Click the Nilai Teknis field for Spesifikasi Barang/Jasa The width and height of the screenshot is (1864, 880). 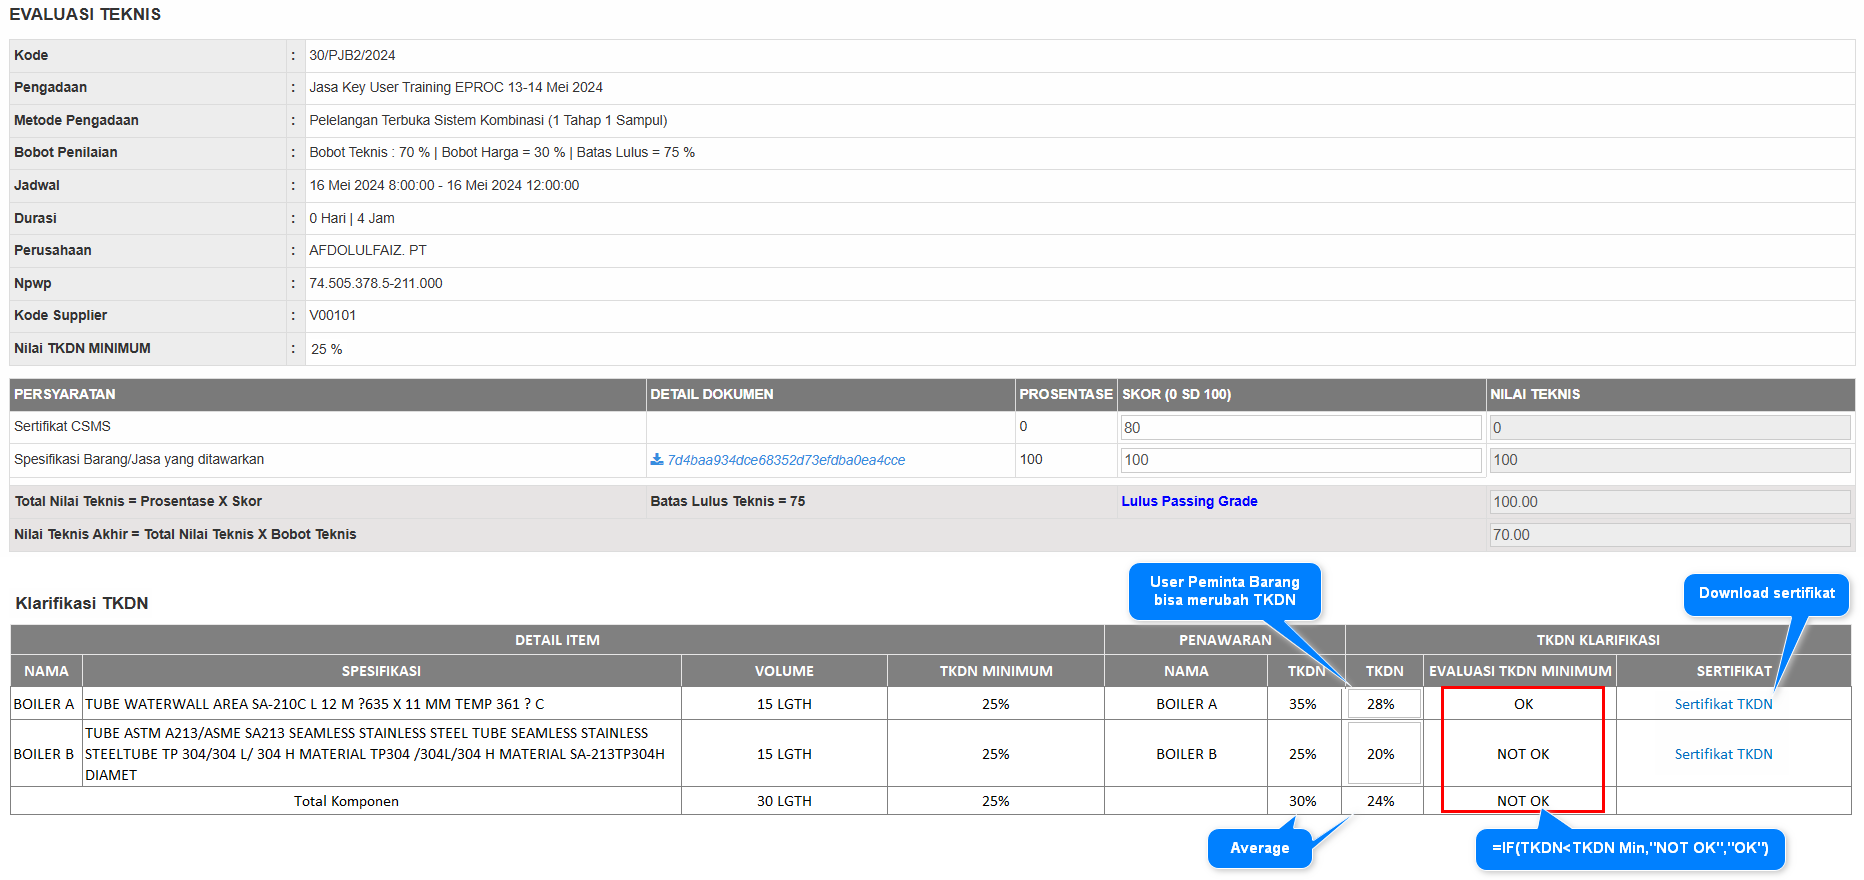(1669, 460)
